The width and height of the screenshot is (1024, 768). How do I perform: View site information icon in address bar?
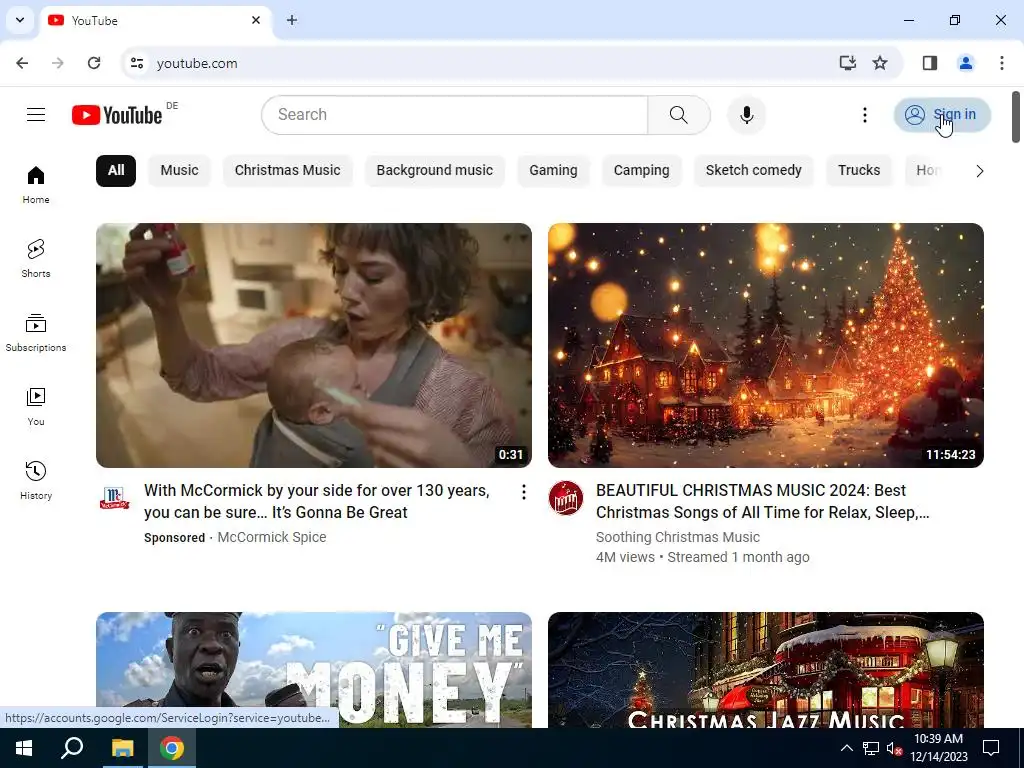tap(136, 63)
